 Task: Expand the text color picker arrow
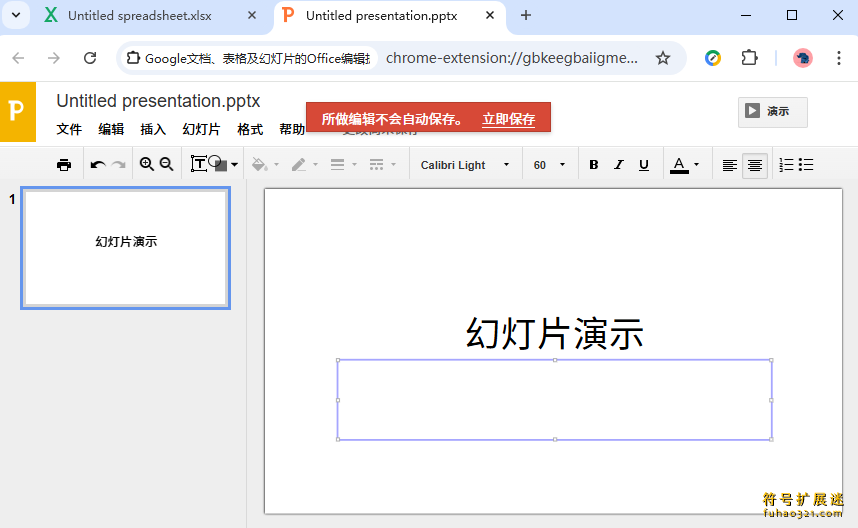697,165
